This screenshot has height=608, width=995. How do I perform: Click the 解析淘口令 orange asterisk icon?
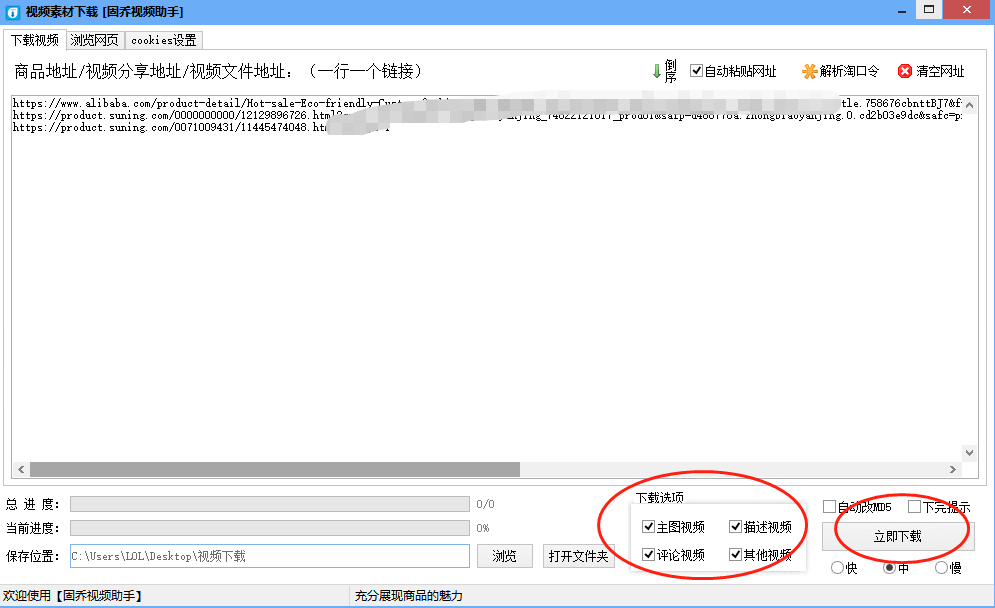pos(810,71)
